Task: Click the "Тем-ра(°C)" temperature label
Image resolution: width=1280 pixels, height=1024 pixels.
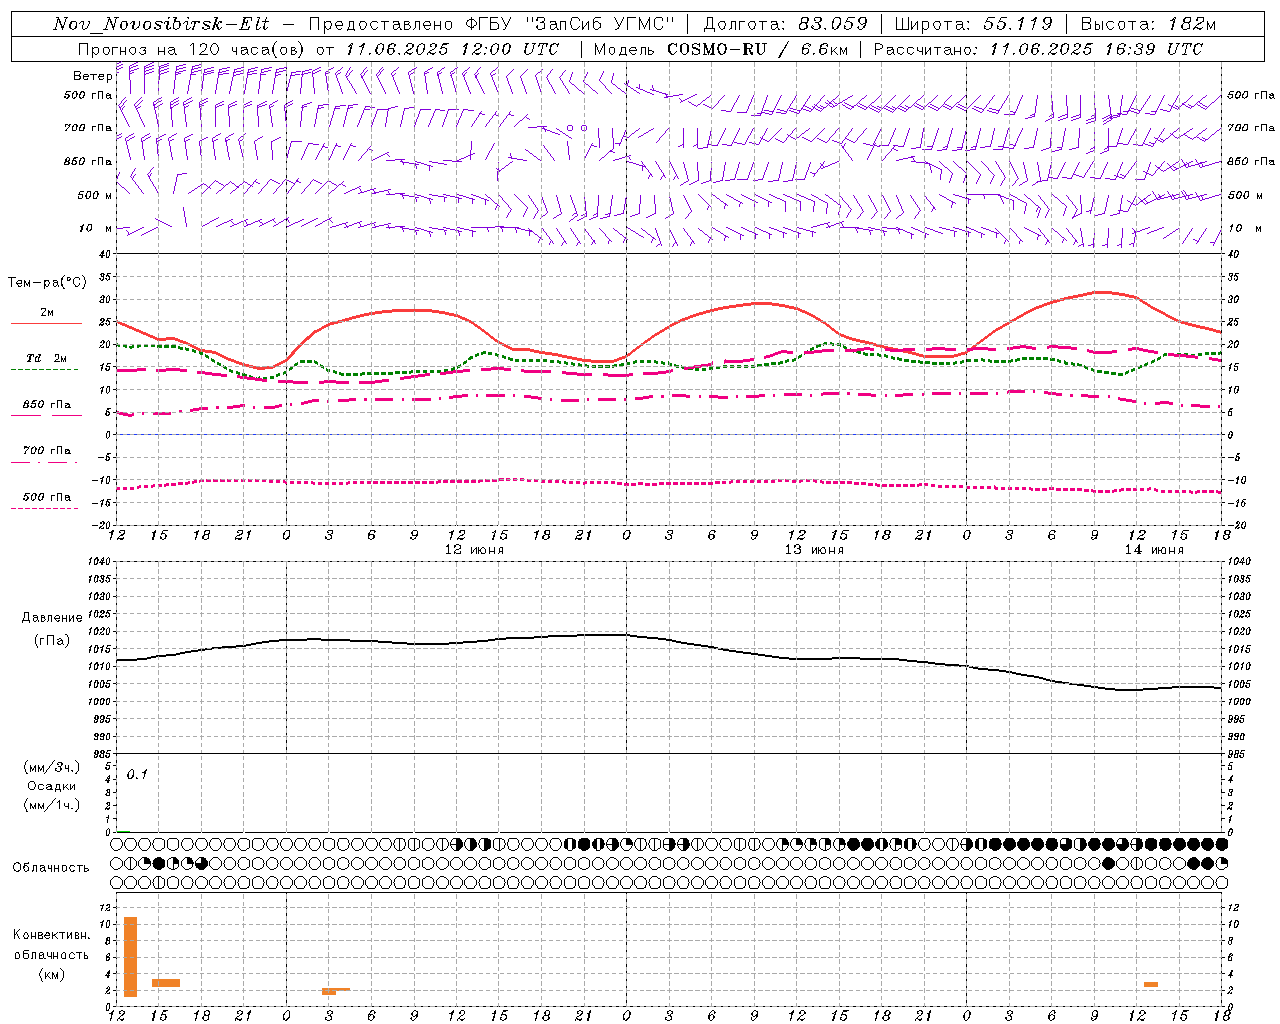Action: 47,283
